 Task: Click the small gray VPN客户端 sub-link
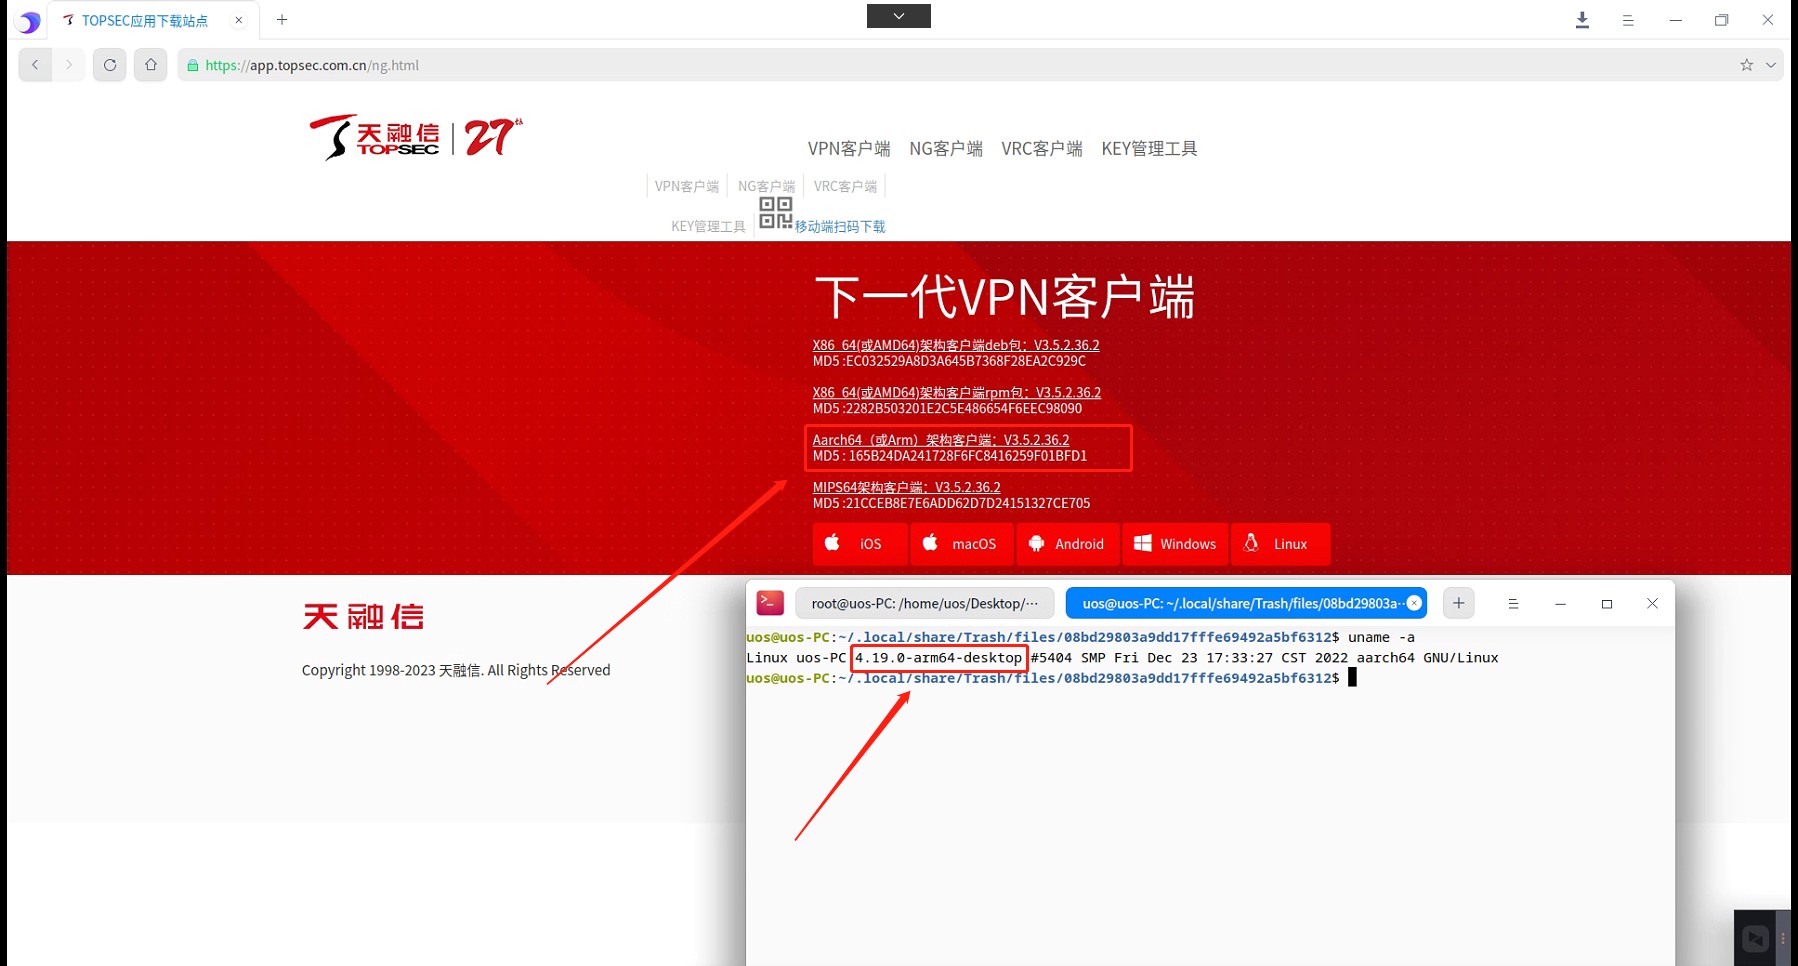coord(687,186)
